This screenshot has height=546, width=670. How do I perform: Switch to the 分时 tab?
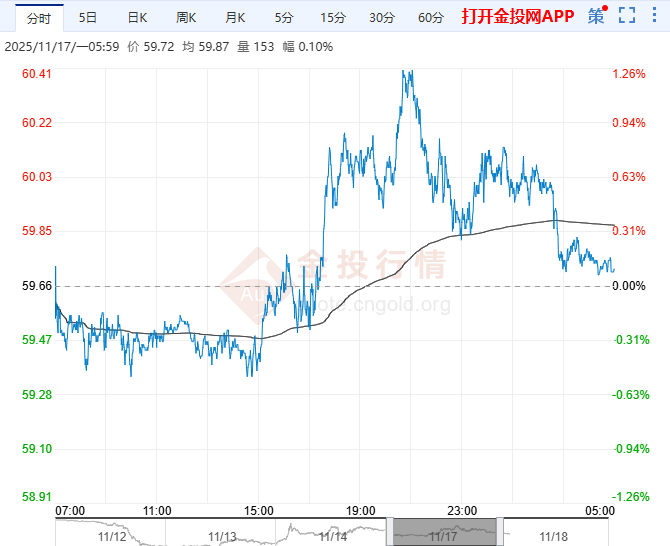click(37, 18)
